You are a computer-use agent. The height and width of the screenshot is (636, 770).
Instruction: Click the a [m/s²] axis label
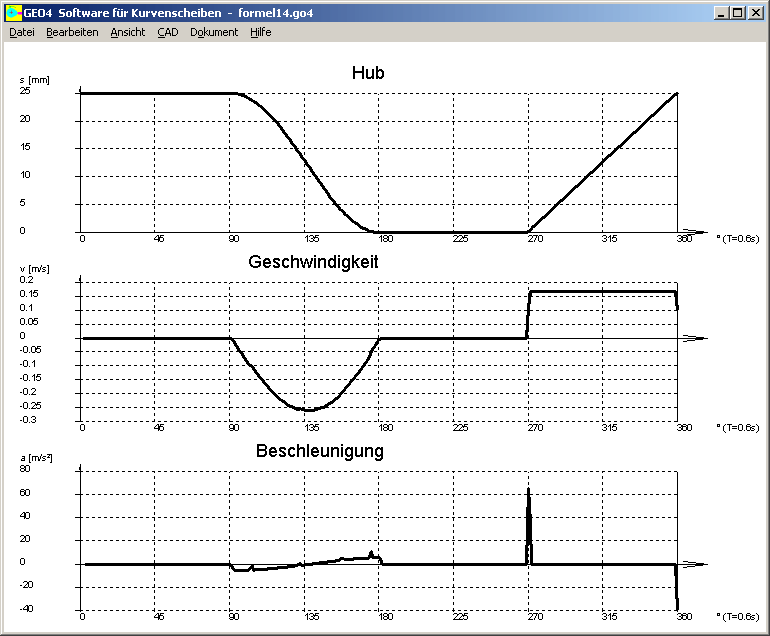pyautogui.click(x=36, y=456)
